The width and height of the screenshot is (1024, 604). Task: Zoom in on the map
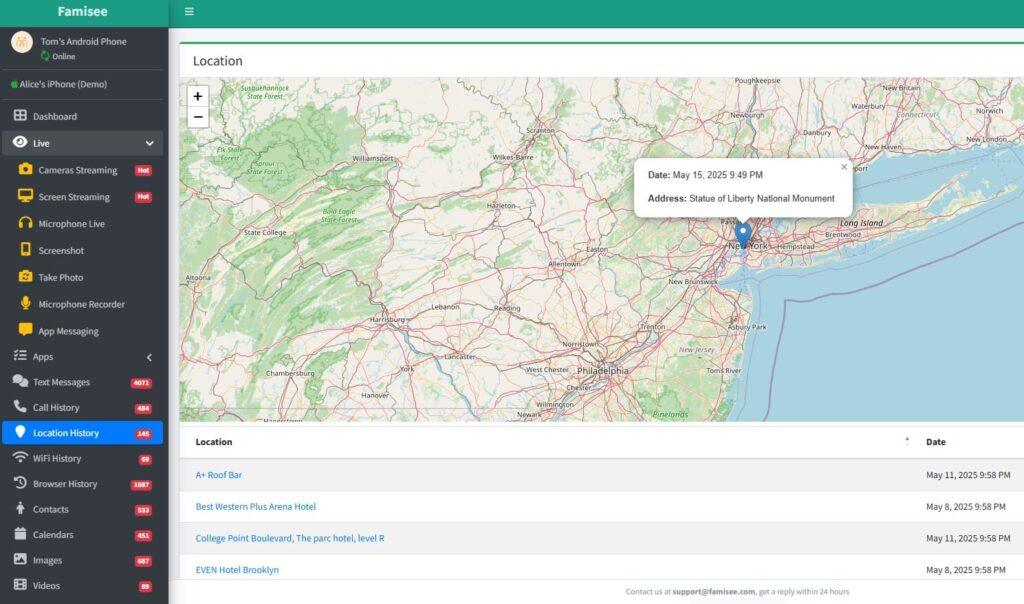tap(198, 96)
